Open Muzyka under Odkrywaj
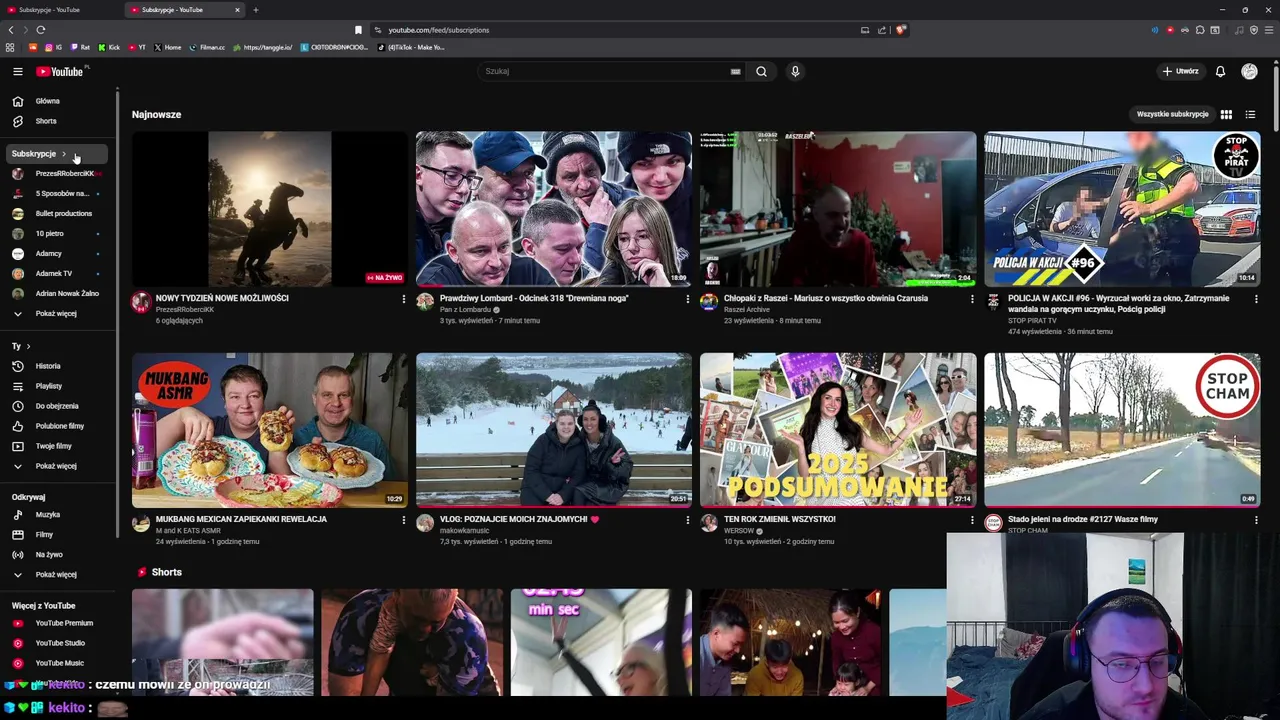Viewport: 1280px width, 720px height. coord(56,515)
